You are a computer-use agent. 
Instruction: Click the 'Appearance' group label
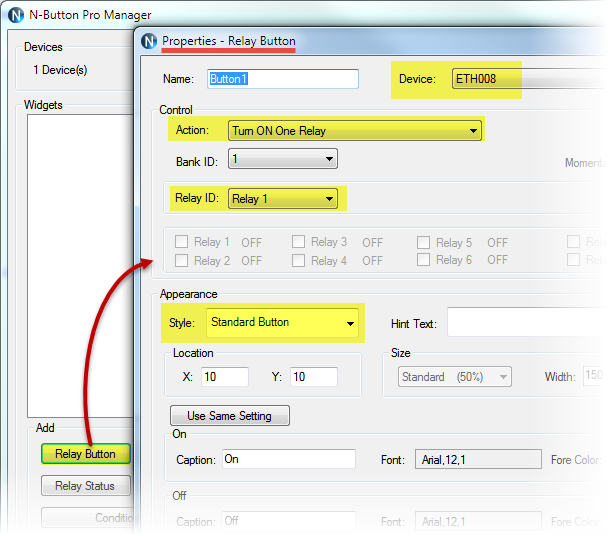[189, 294]
